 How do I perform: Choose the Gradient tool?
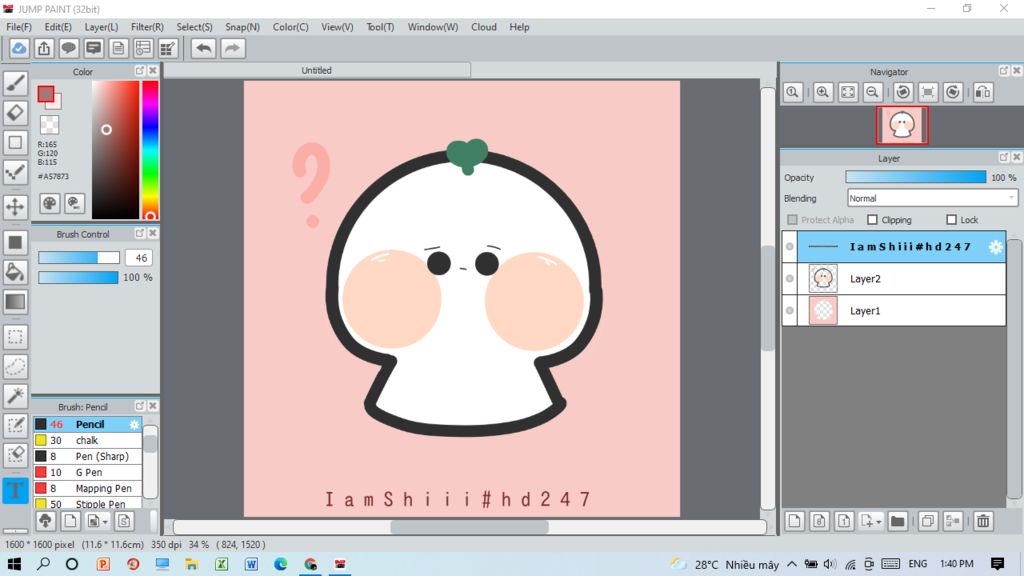pyautogui.click(x=15, y=301)
